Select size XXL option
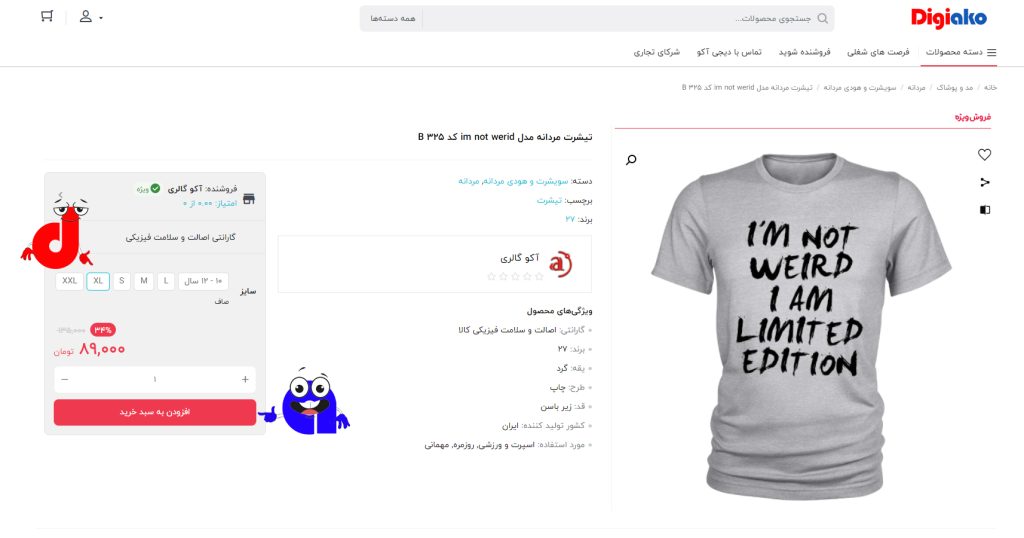The height and width of the screenshot is (538, 1024). coord(69,281)
